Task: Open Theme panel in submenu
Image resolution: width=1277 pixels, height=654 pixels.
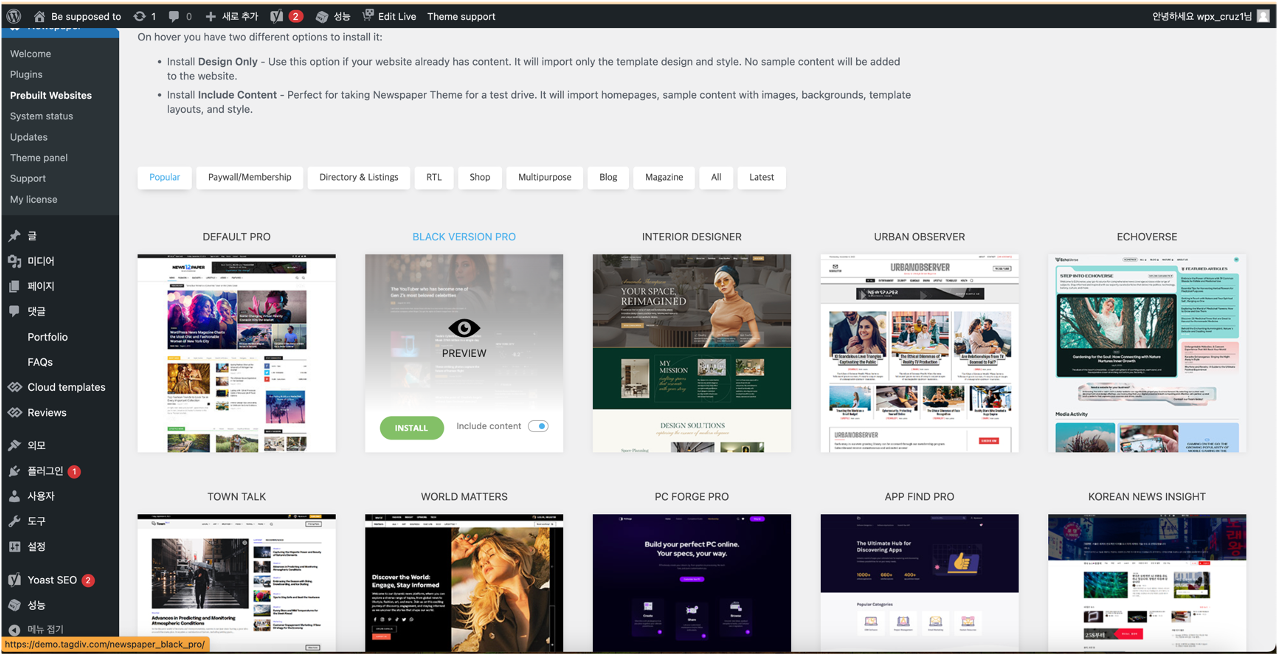Action: 39,158
